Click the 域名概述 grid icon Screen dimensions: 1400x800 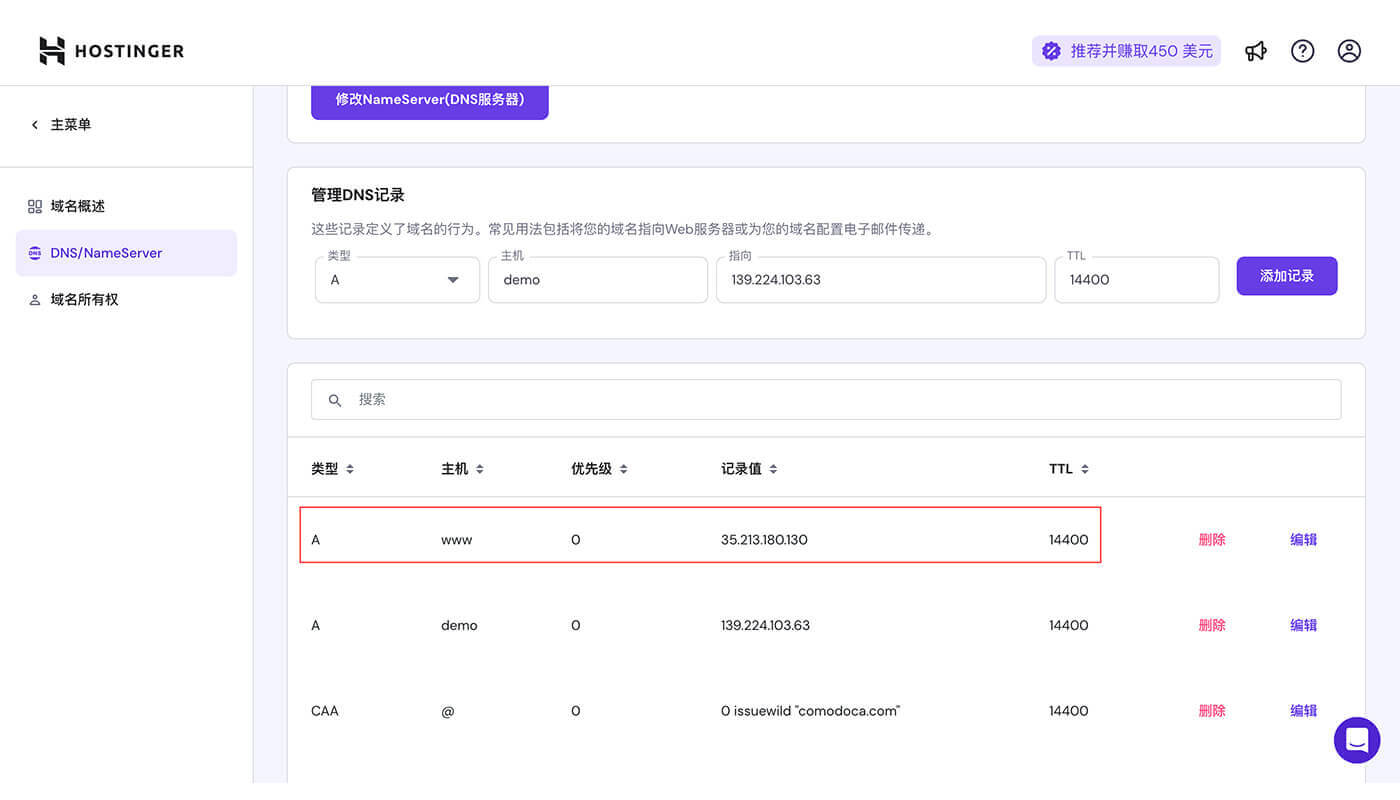(x=35, y=206)
